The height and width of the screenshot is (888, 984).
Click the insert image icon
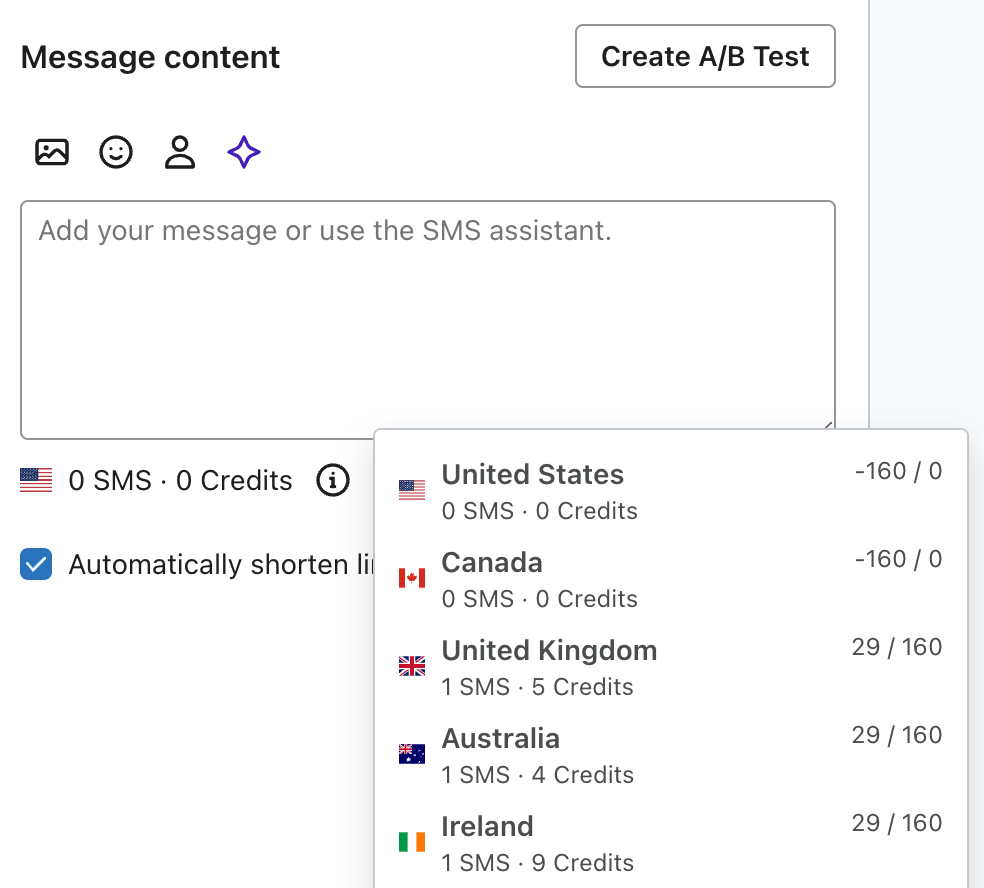click(x=52, y=152)
